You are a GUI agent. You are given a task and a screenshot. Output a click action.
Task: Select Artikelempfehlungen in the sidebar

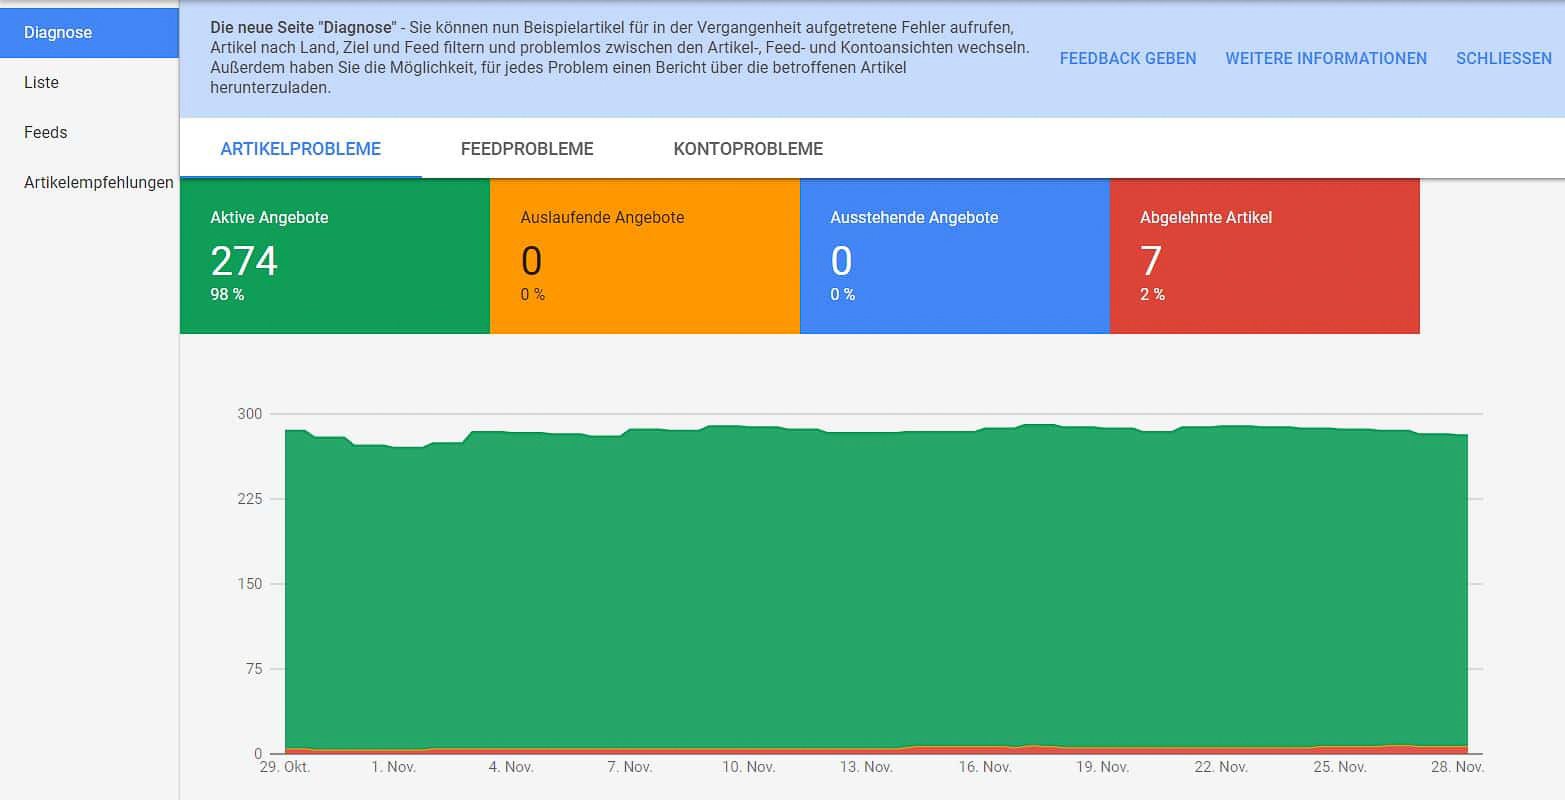[98, 183]
